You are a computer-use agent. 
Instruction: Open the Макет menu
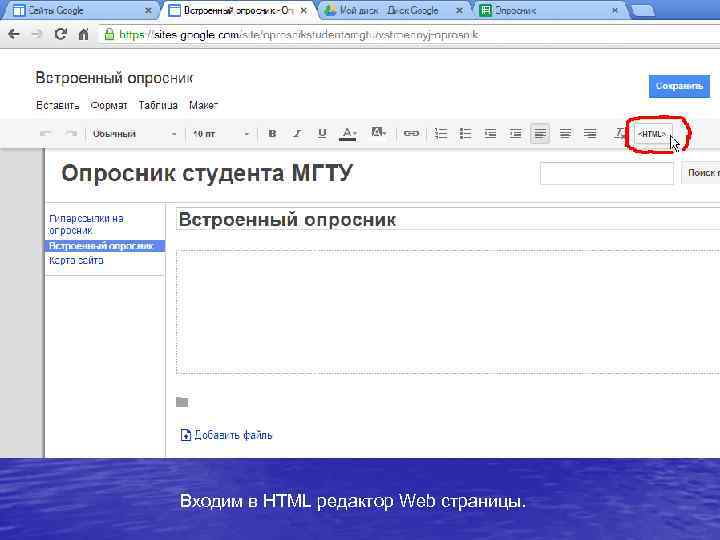[203, 105]
